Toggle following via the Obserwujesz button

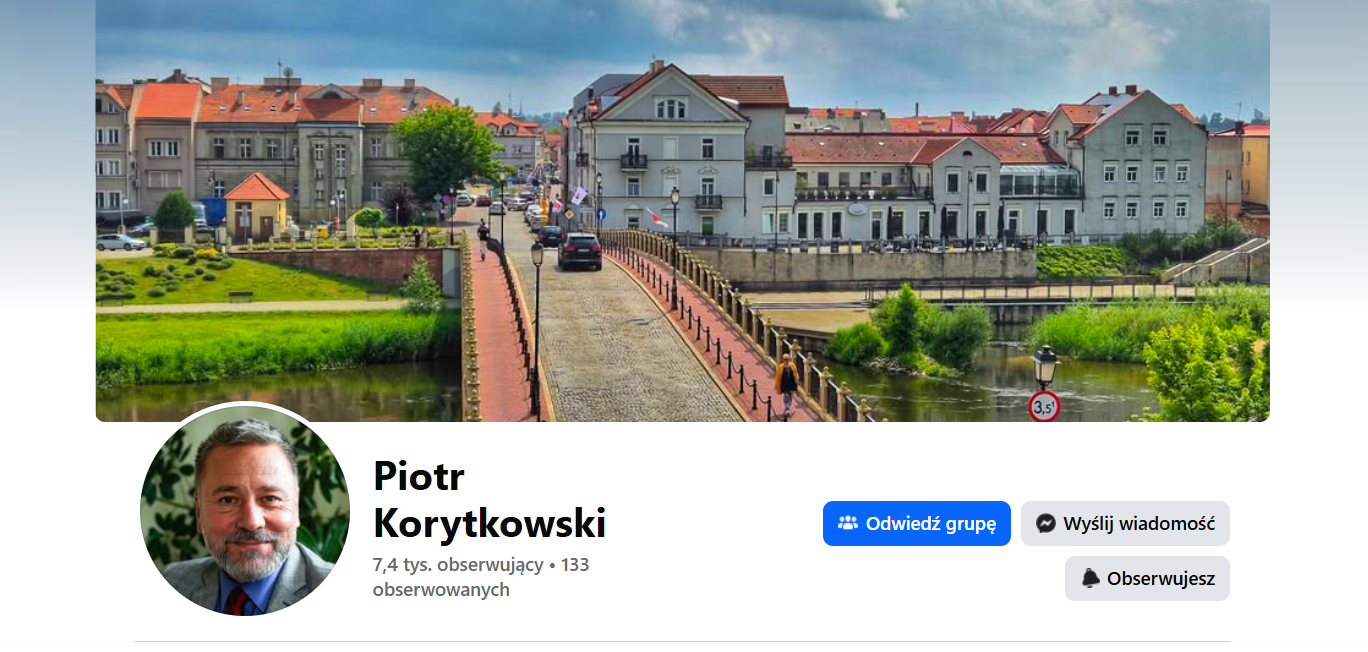pos(1147,578)
